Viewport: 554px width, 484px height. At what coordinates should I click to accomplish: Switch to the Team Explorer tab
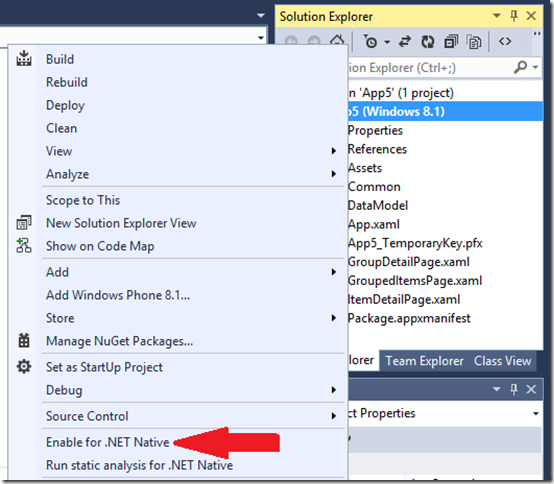[424, 361]
